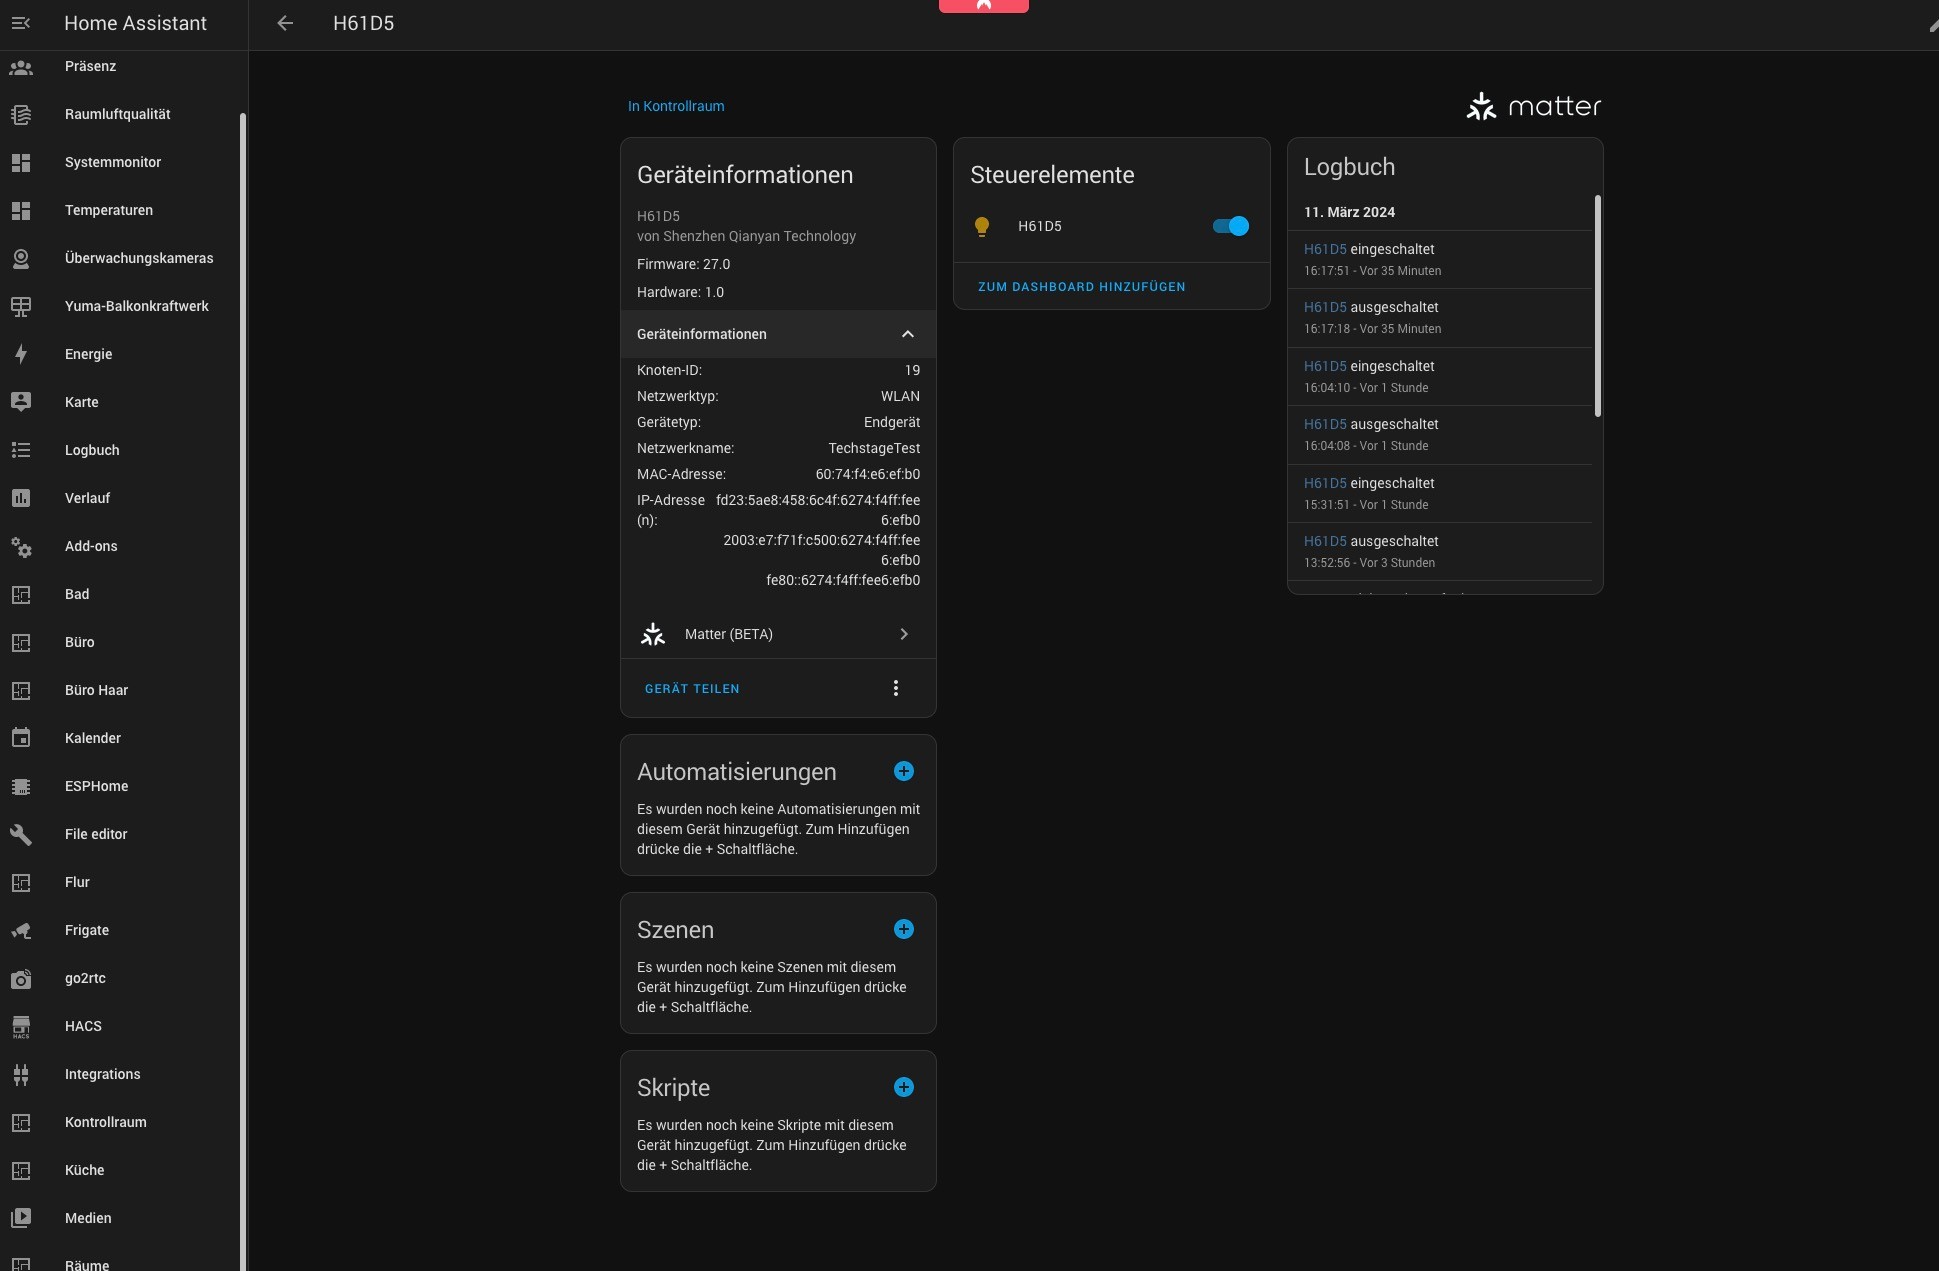Click the Energie lightning icon in sidebar
This screenshot has height=1271, width=1939.
(x=21, y=354)
